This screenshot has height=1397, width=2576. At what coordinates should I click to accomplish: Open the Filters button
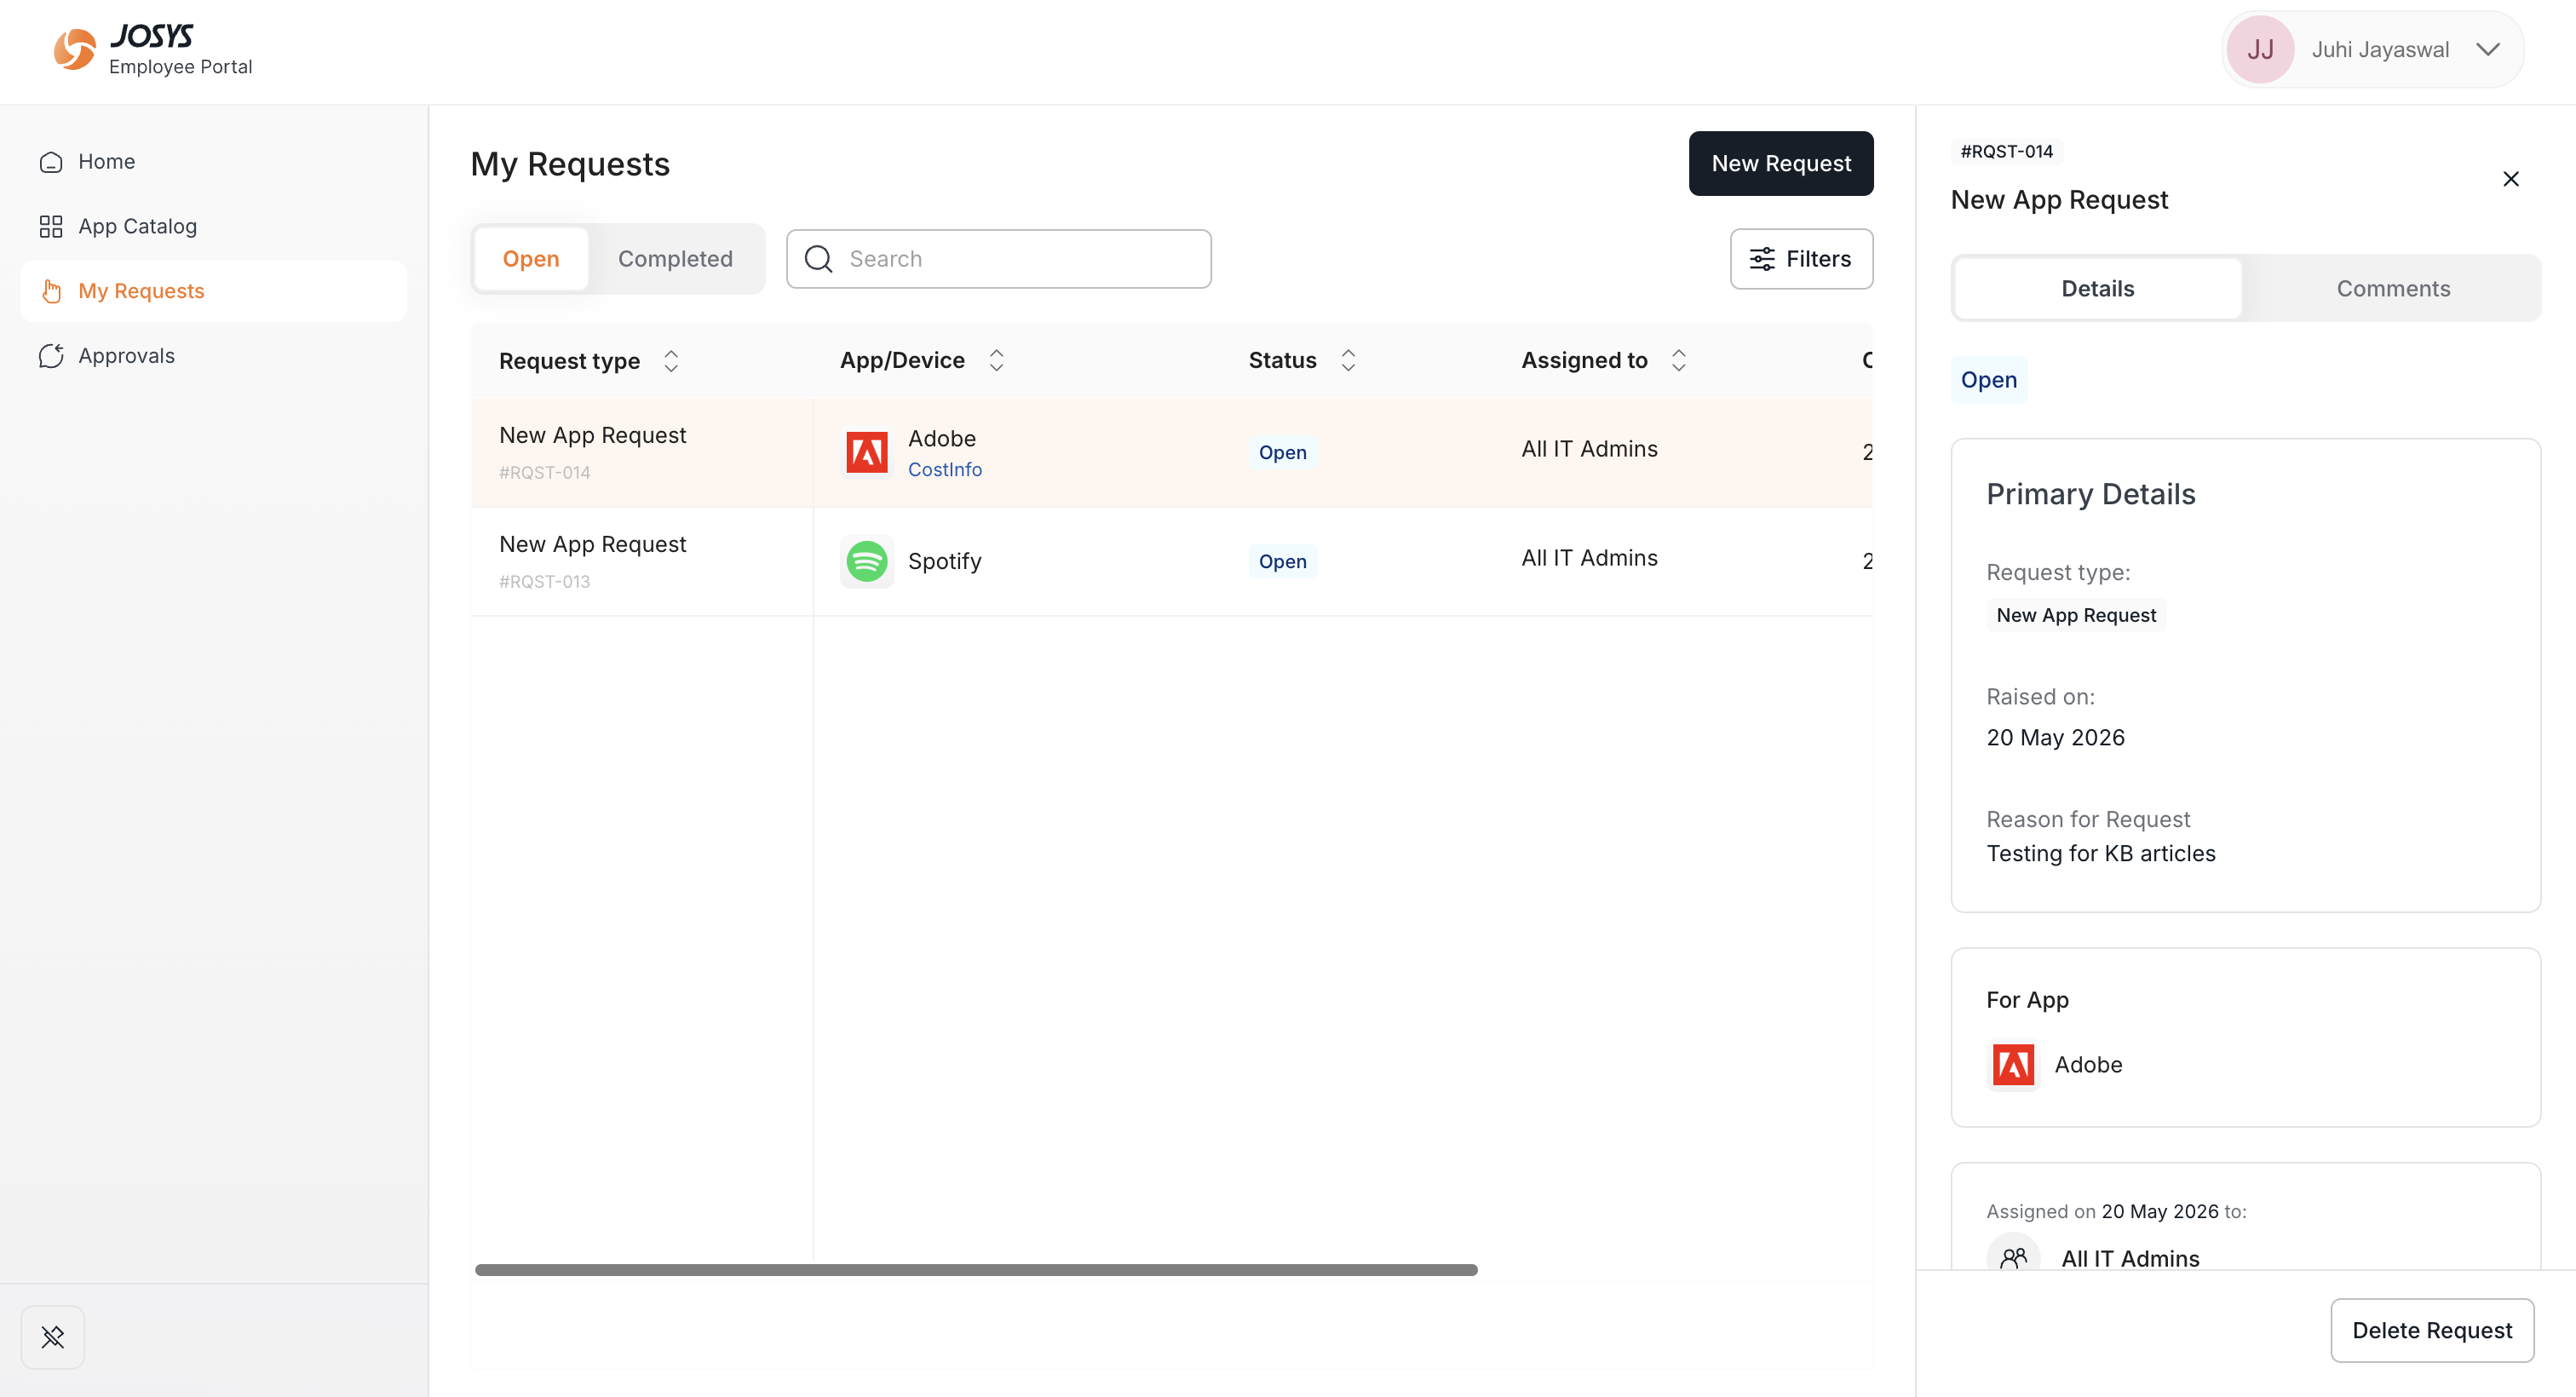(x=1801, y=259)
